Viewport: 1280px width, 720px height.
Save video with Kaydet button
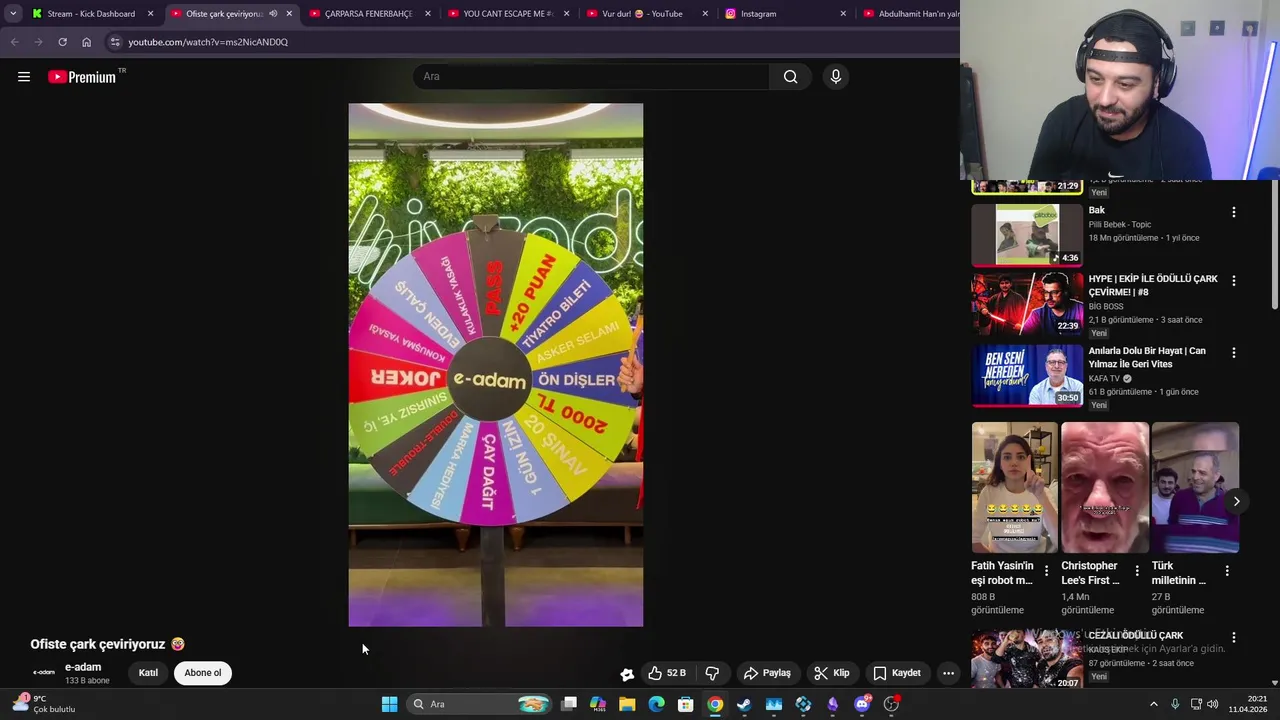pos(897,673)
